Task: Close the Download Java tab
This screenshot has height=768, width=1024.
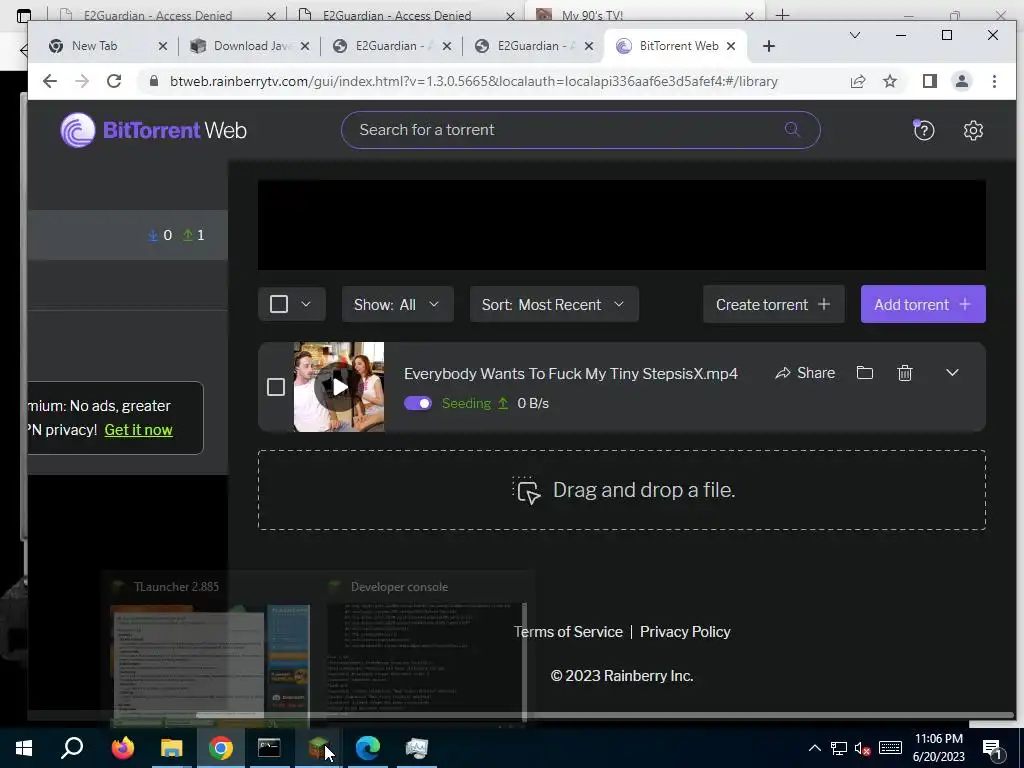Action: tap(304, 46)
